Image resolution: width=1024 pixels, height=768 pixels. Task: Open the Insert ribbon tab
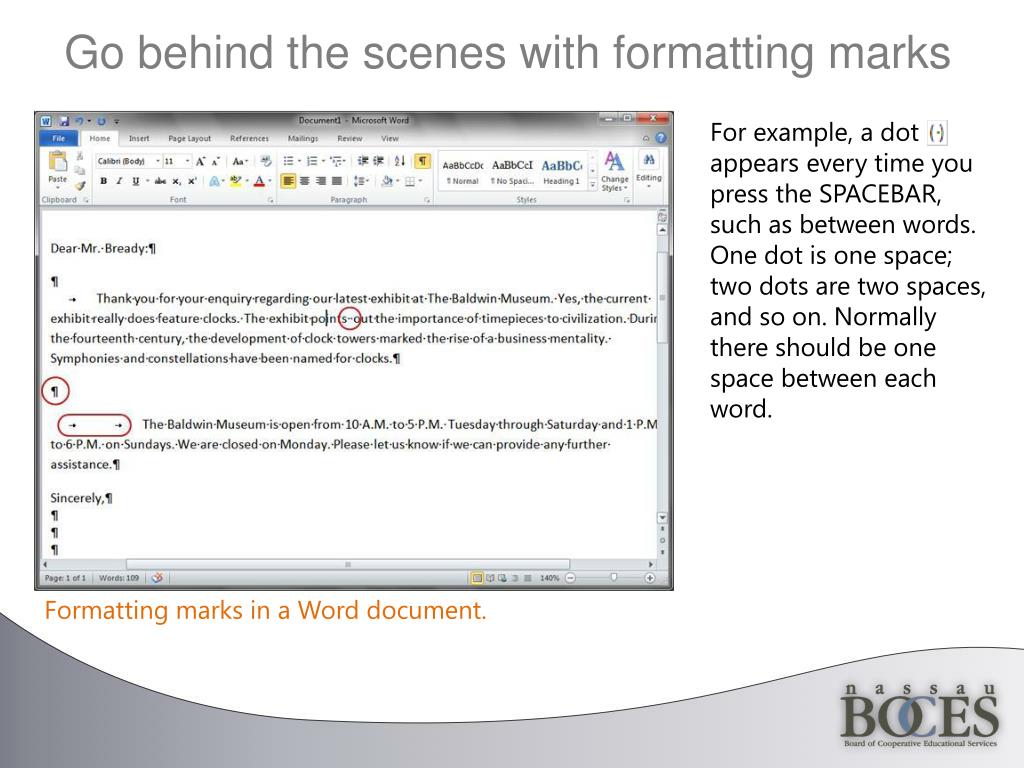click(x=139, y=138)
